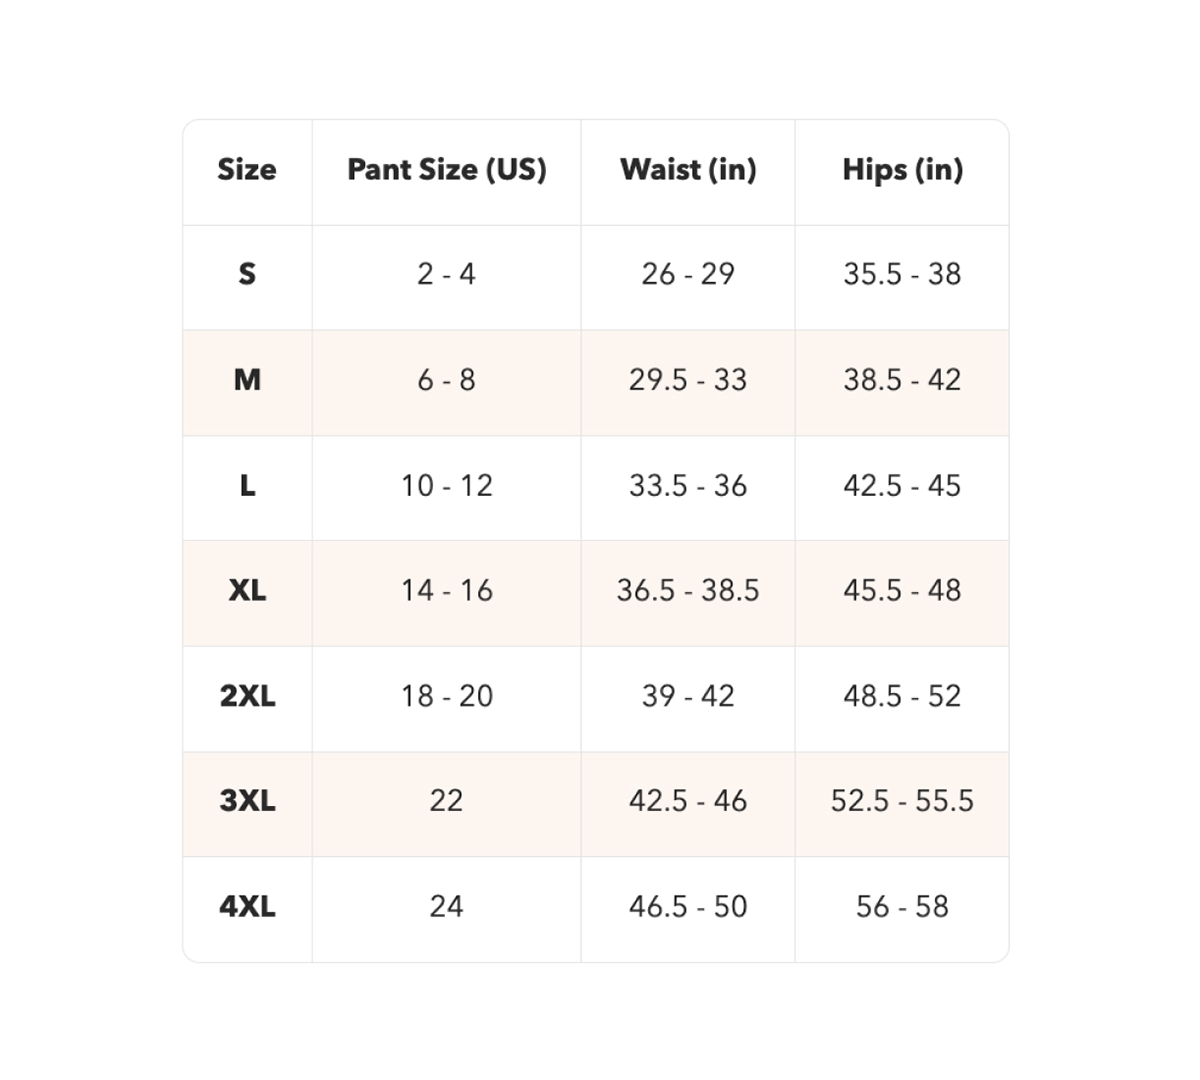
Task: Select the S size row label
Action: (x=247, y=274)
